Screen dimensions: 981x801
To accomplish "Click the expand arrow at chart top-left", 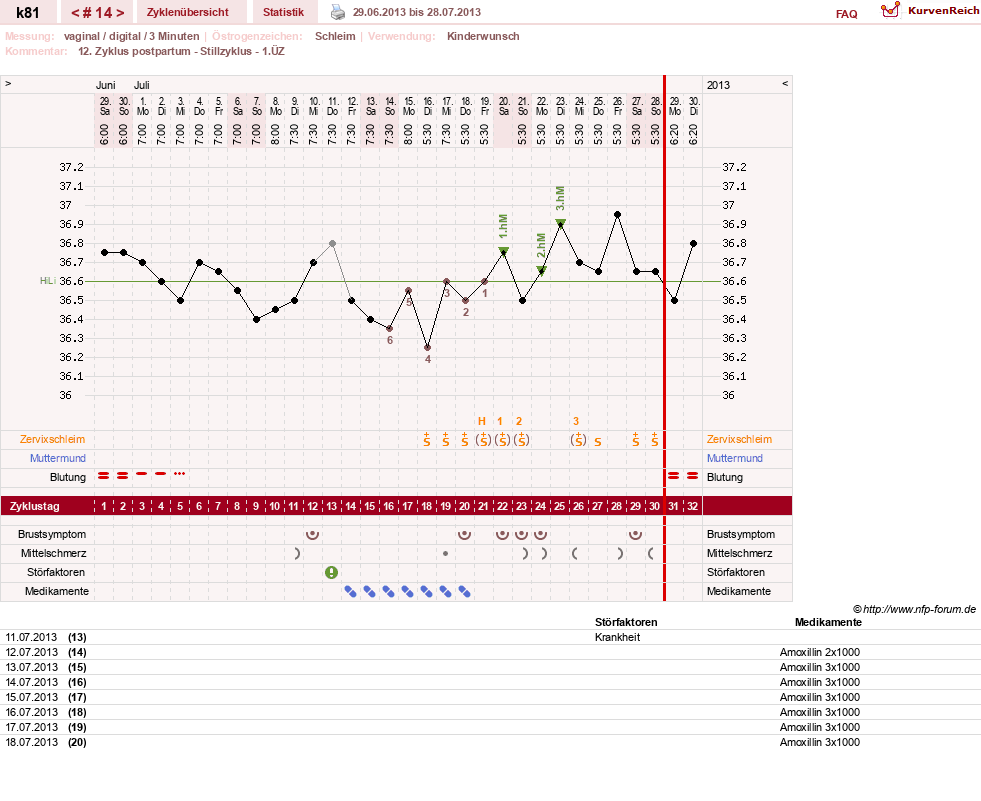I will (x=8, y=83).
